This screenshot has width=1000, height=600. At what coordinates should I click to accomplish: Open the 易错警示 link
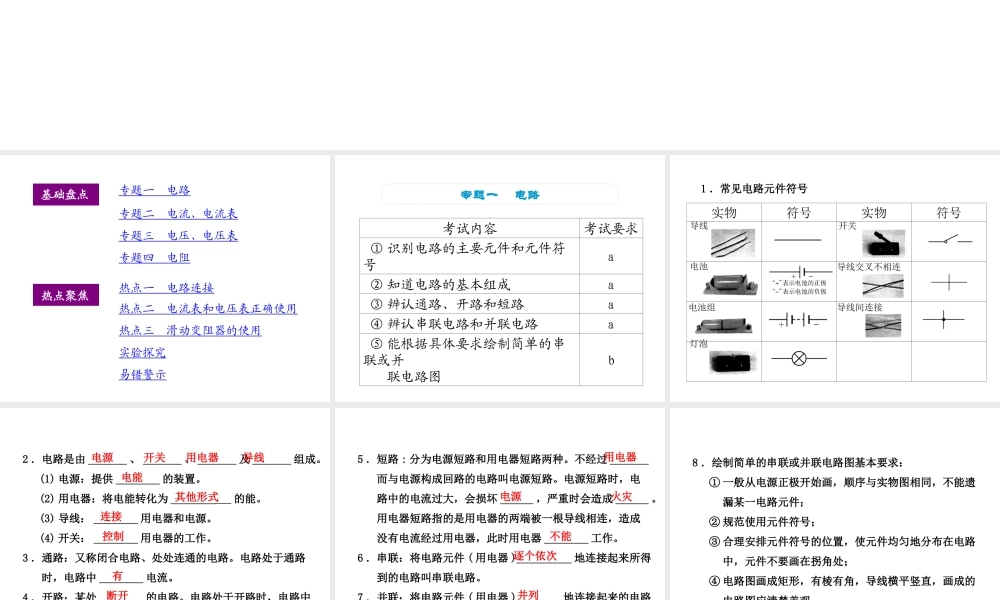click(142, 374)
